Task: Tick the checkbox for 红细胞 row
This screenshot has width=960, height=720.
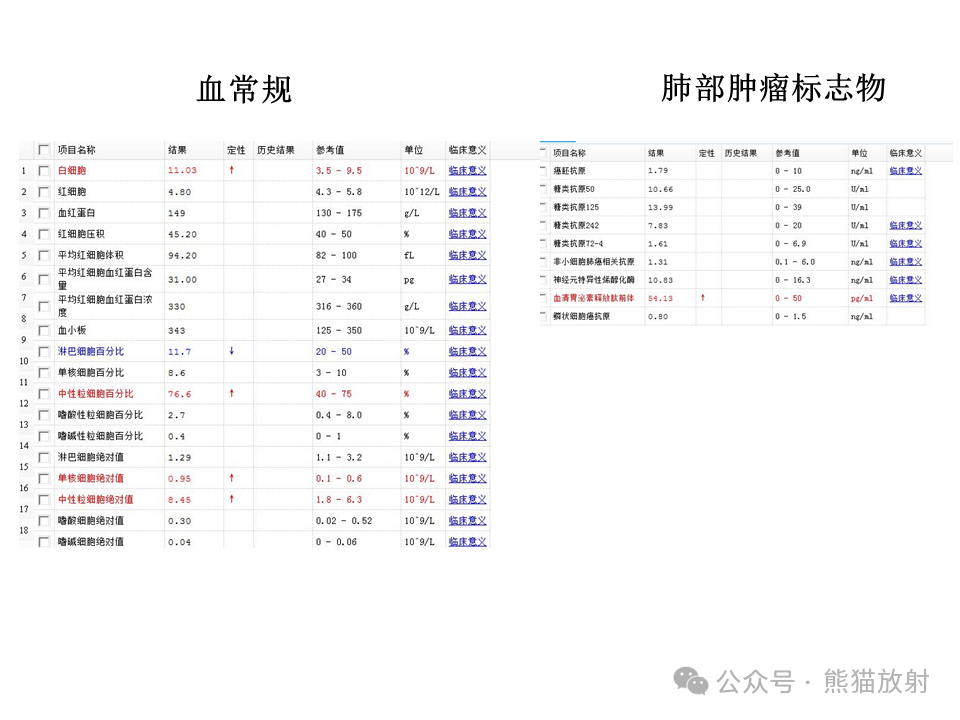Action: 43,192
